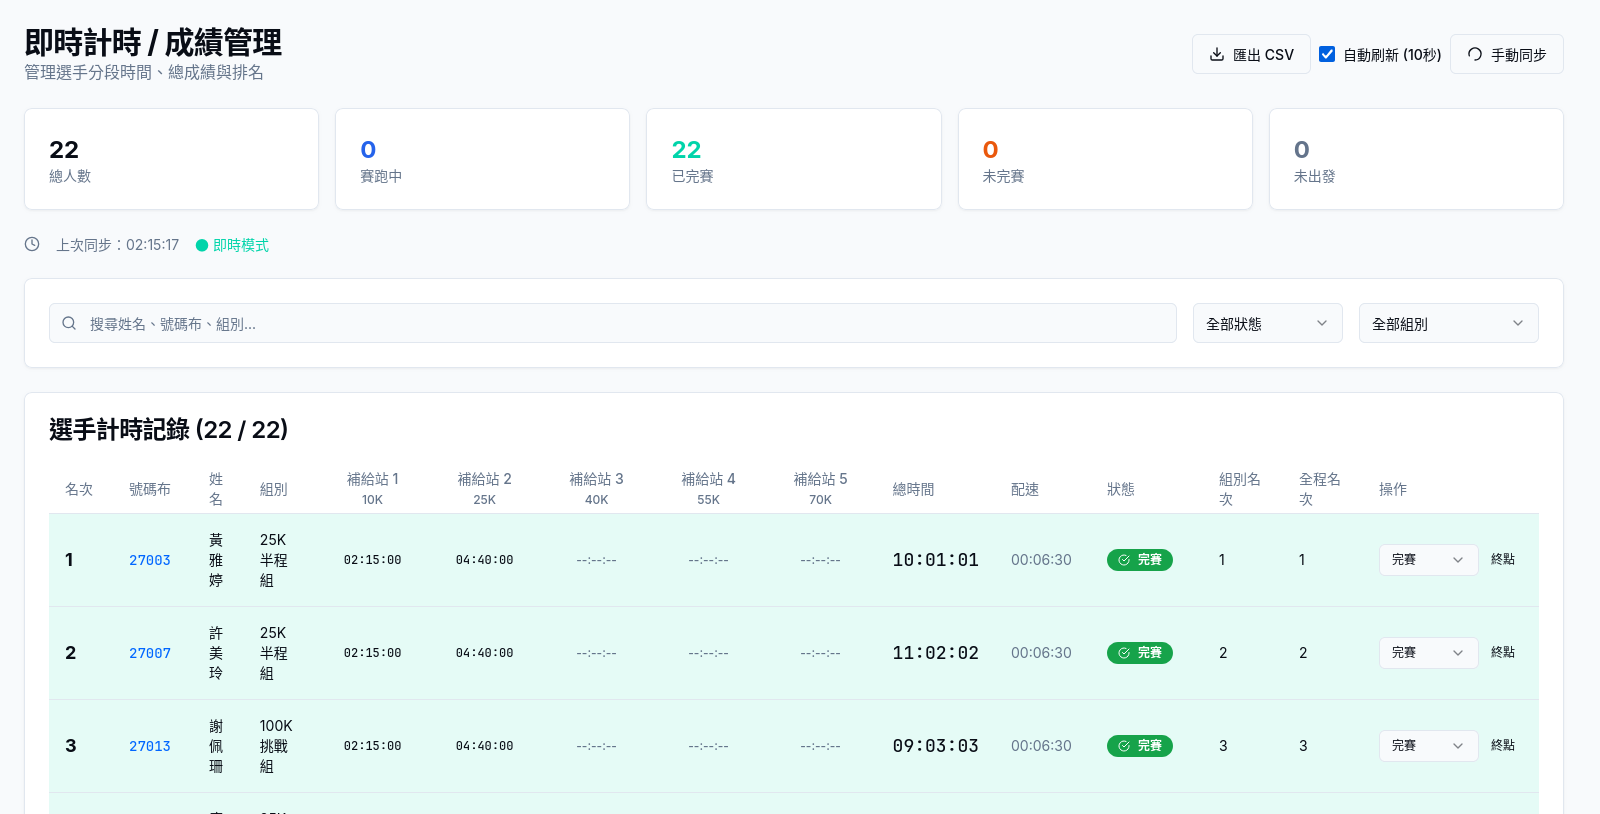Click the 組別名次 column header

tap(1240, 489)
